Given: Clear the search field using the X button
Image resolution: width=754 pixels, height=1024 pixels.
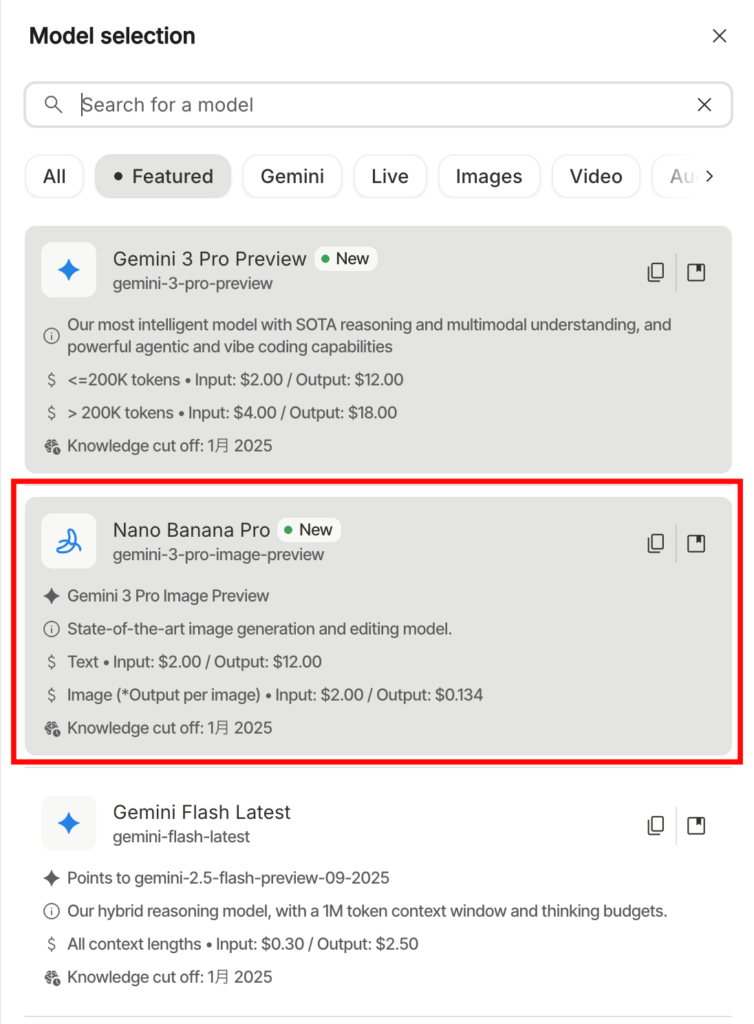Looking at the screenshot, I should (x=704, y=104).
